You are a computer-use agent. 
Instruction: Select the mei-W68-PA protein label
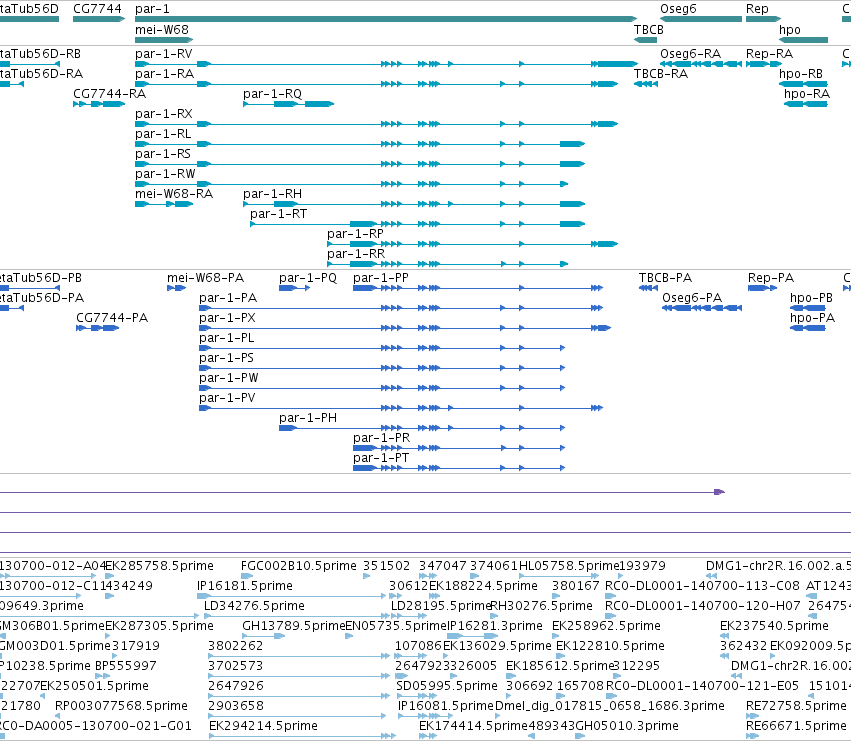(205, 278)
